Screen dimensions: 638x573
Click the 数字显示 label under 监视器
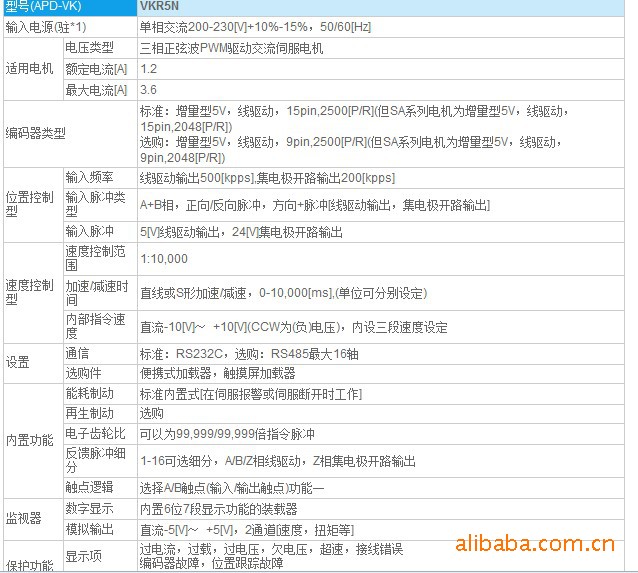coord(89,509)
